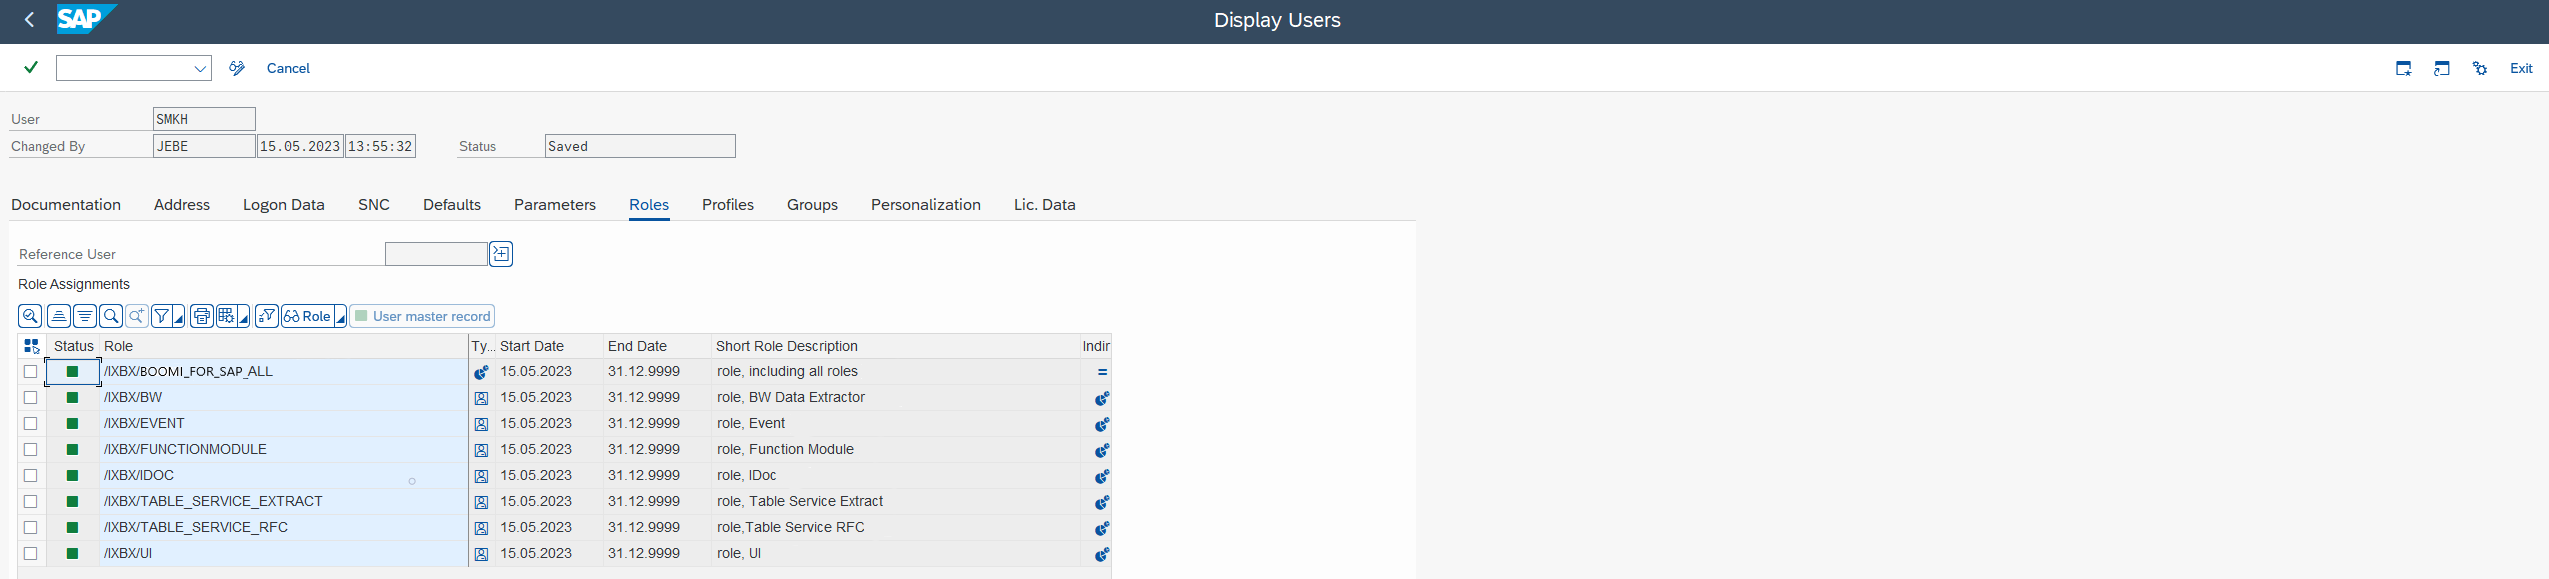Click the Reference User input field
2549x579 pixels.
436,254
